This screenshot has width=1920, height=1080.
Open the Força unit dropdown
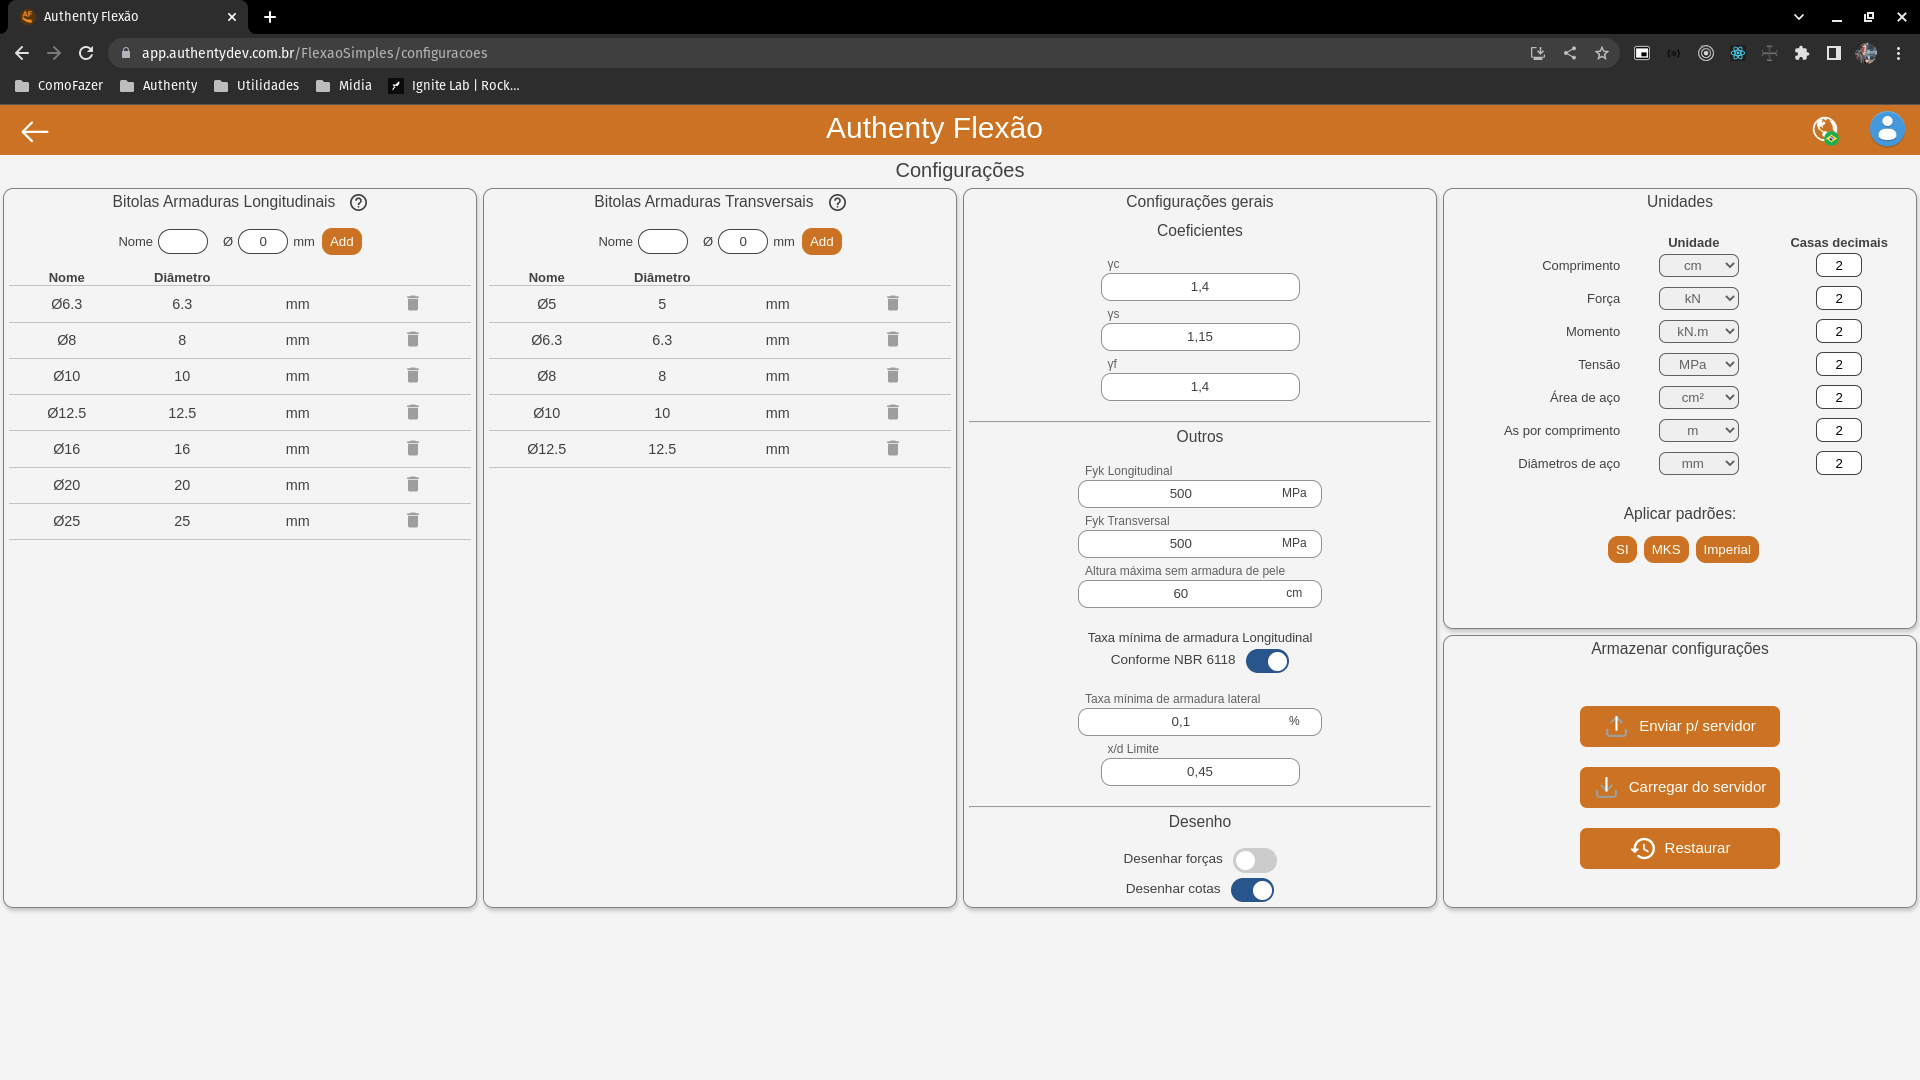point(1699,299)
